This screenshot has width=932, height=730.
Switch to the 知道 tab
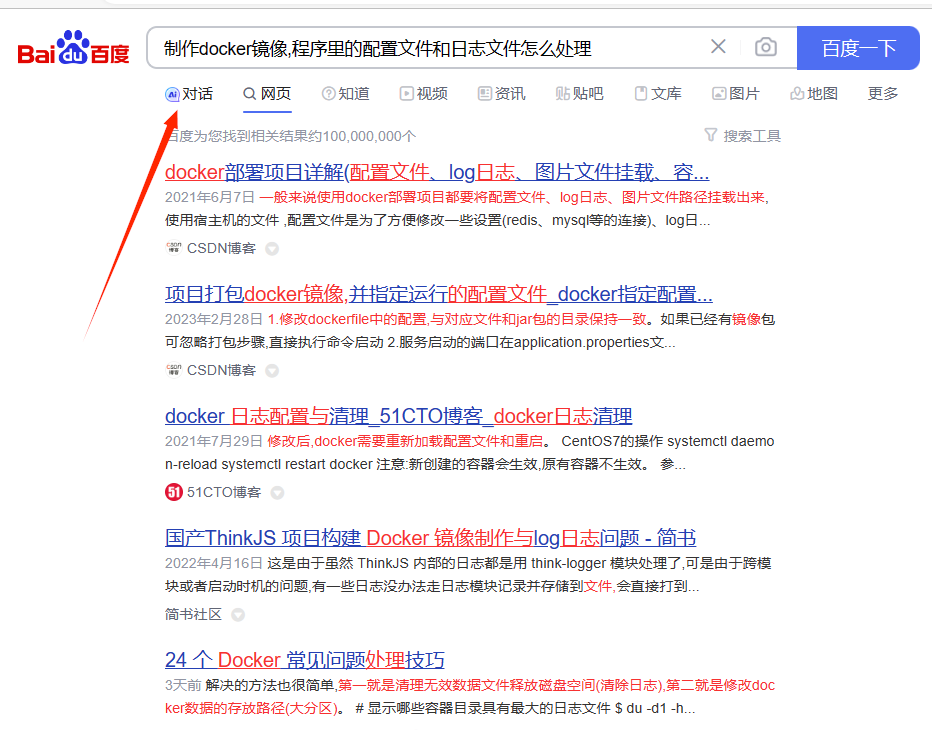pos(345,94)
